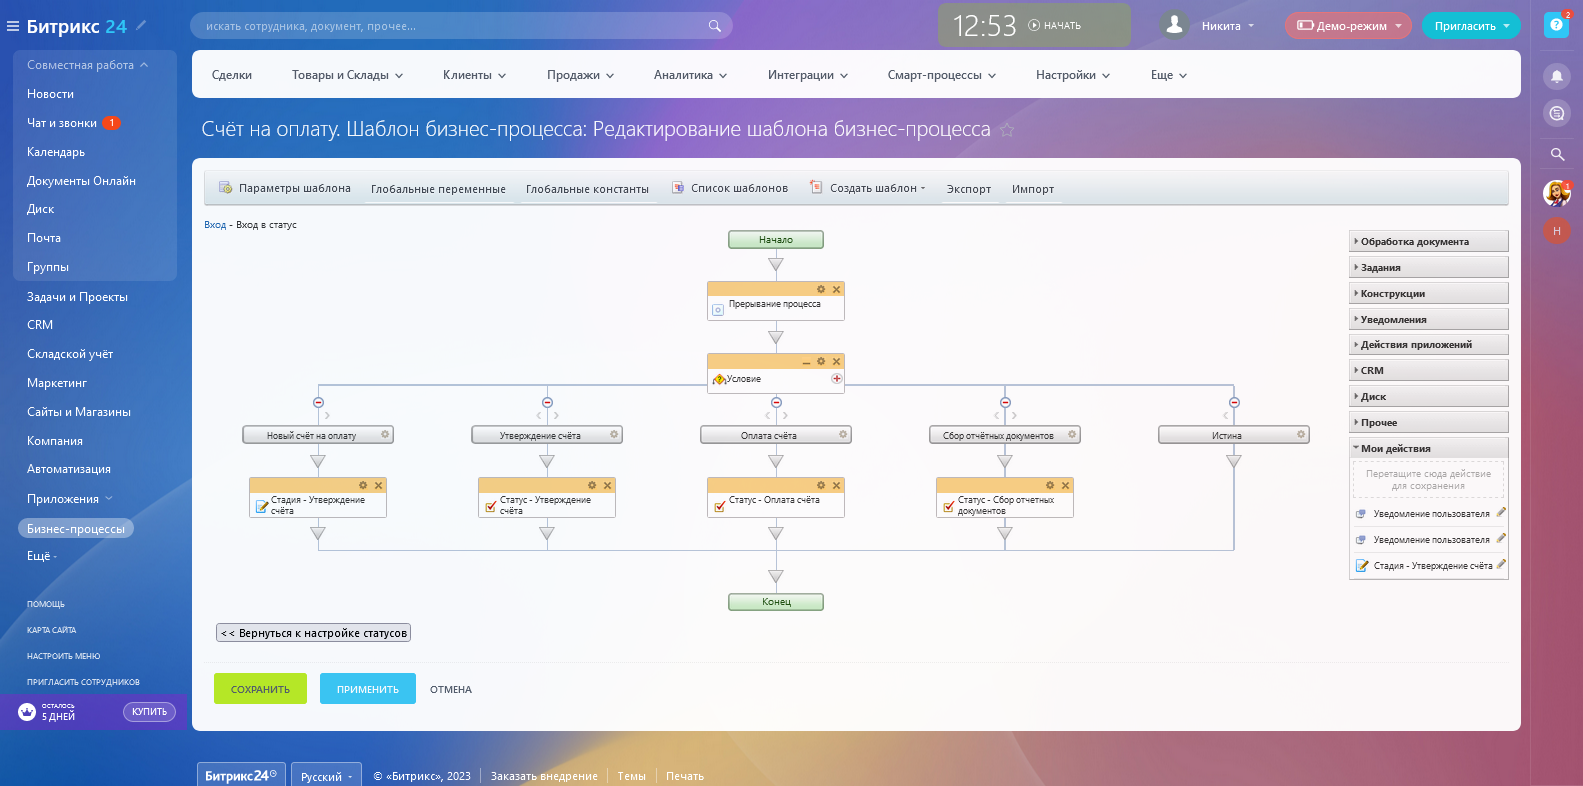Viewport: 1583px width, 786px height.
Task: Delete the Условие block
Action: coord(837,361)
